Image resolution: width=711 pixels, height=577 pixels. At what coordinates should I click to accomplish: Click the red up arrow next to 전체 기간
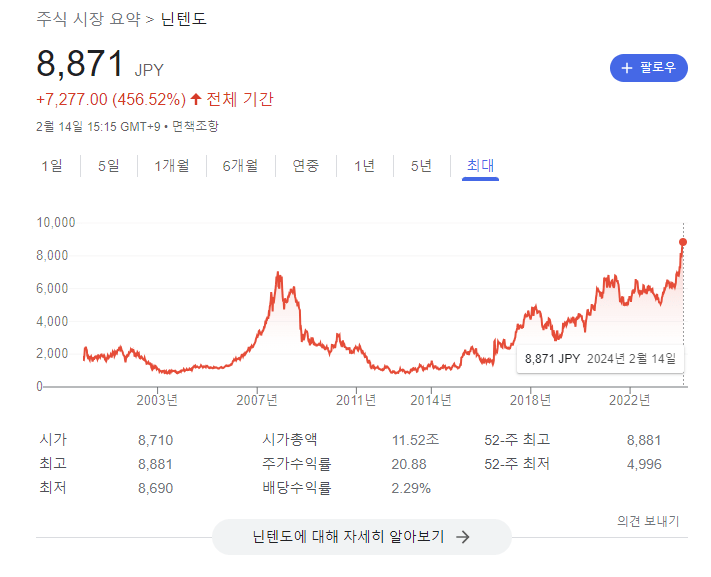pyautogui.click(x=196, y=99)
